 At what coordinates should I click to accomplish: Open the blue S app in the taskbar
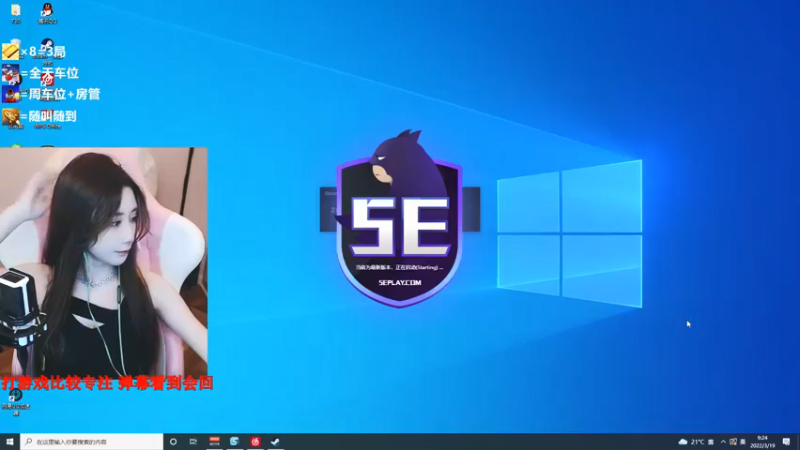[234, 442]
